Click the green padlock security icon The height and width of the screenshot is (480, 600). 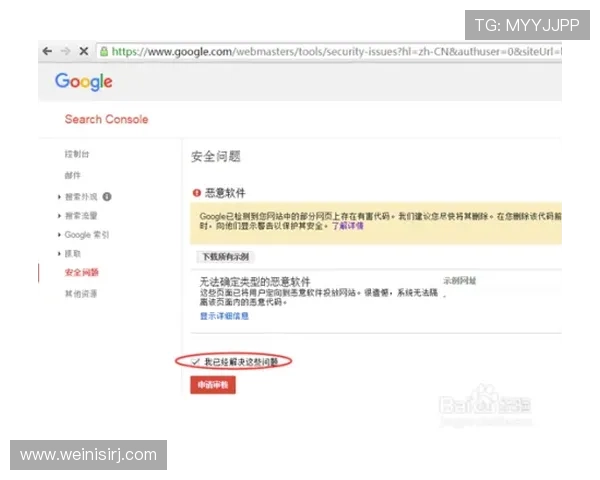tap(104, 51)
